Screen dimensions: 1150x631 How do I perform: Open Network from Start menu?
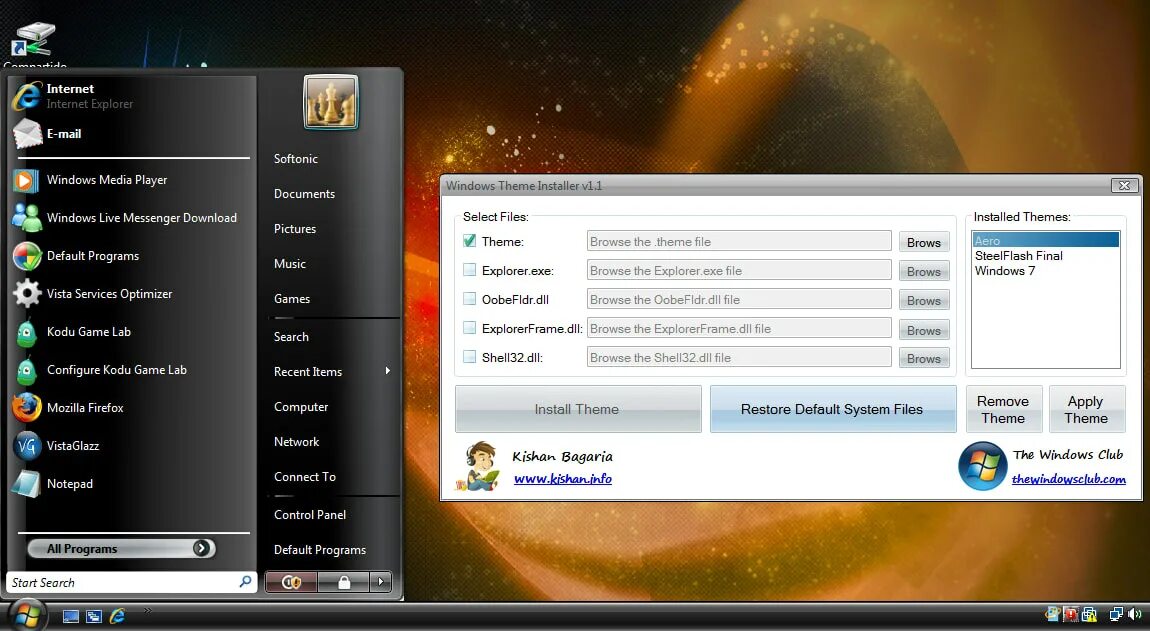point(296,442)
